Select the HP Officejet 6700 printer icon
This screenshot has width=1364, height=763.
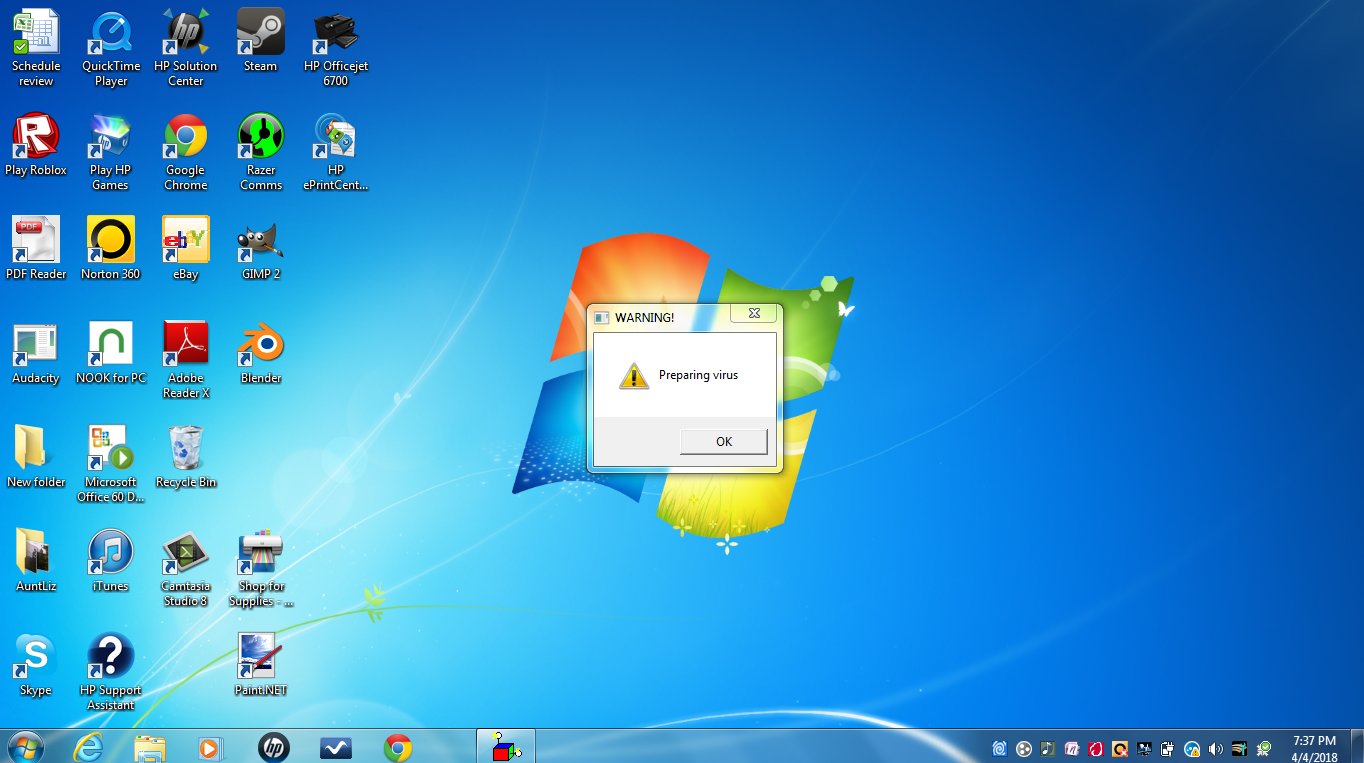click(x=336, y=48)
